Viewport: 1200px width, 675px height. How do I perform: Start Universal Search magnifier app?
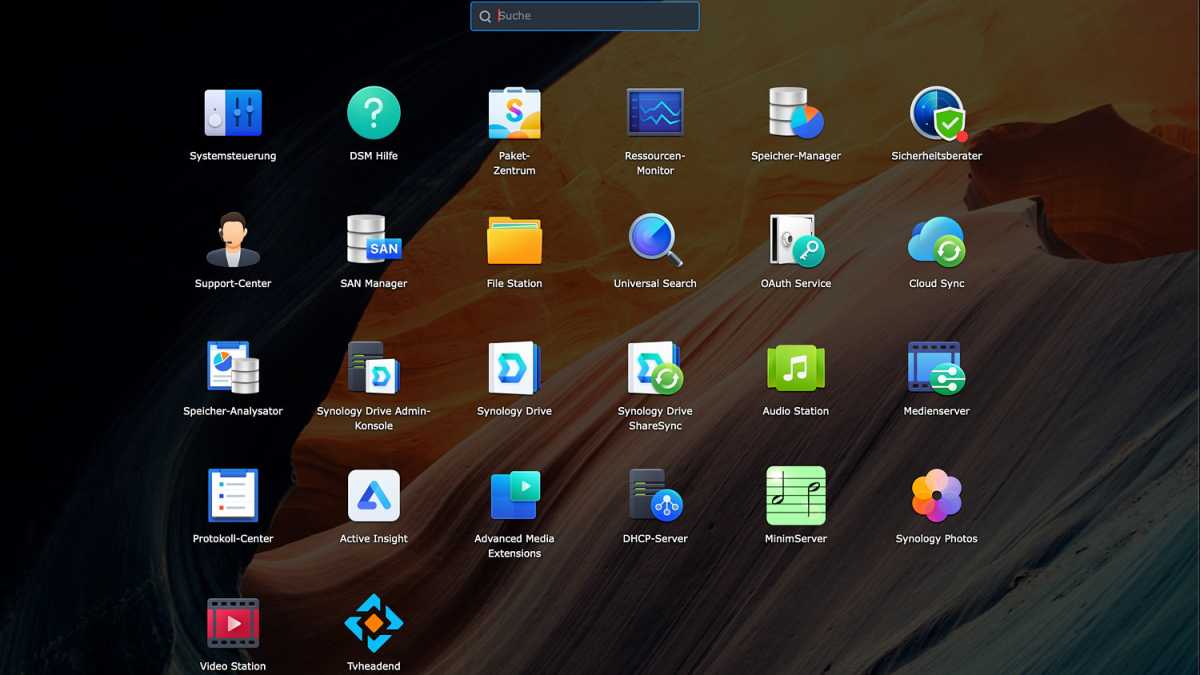pyautogui.click(x=655, y=240)
